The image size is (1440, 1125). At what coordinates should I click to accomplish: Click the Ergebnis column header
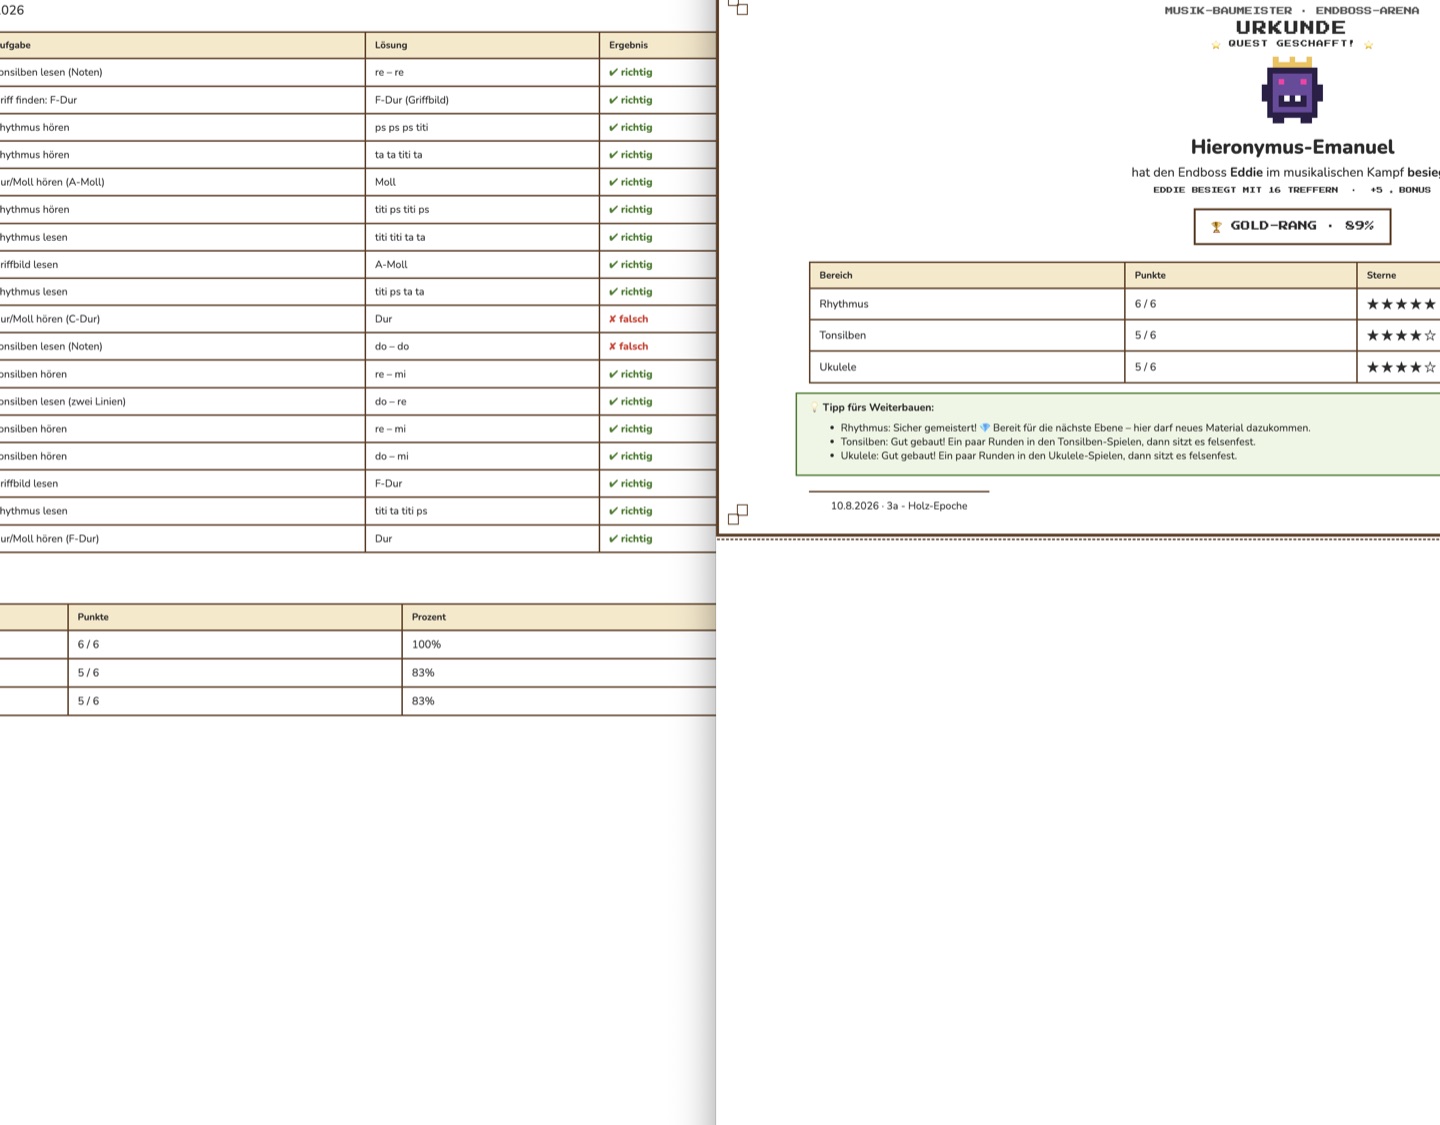point(658,45)
